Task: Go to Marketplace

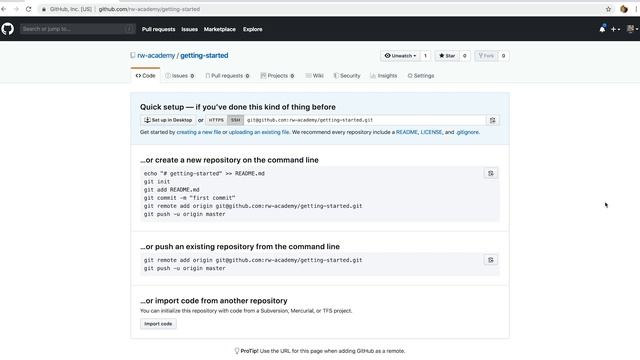Action: 220,29
